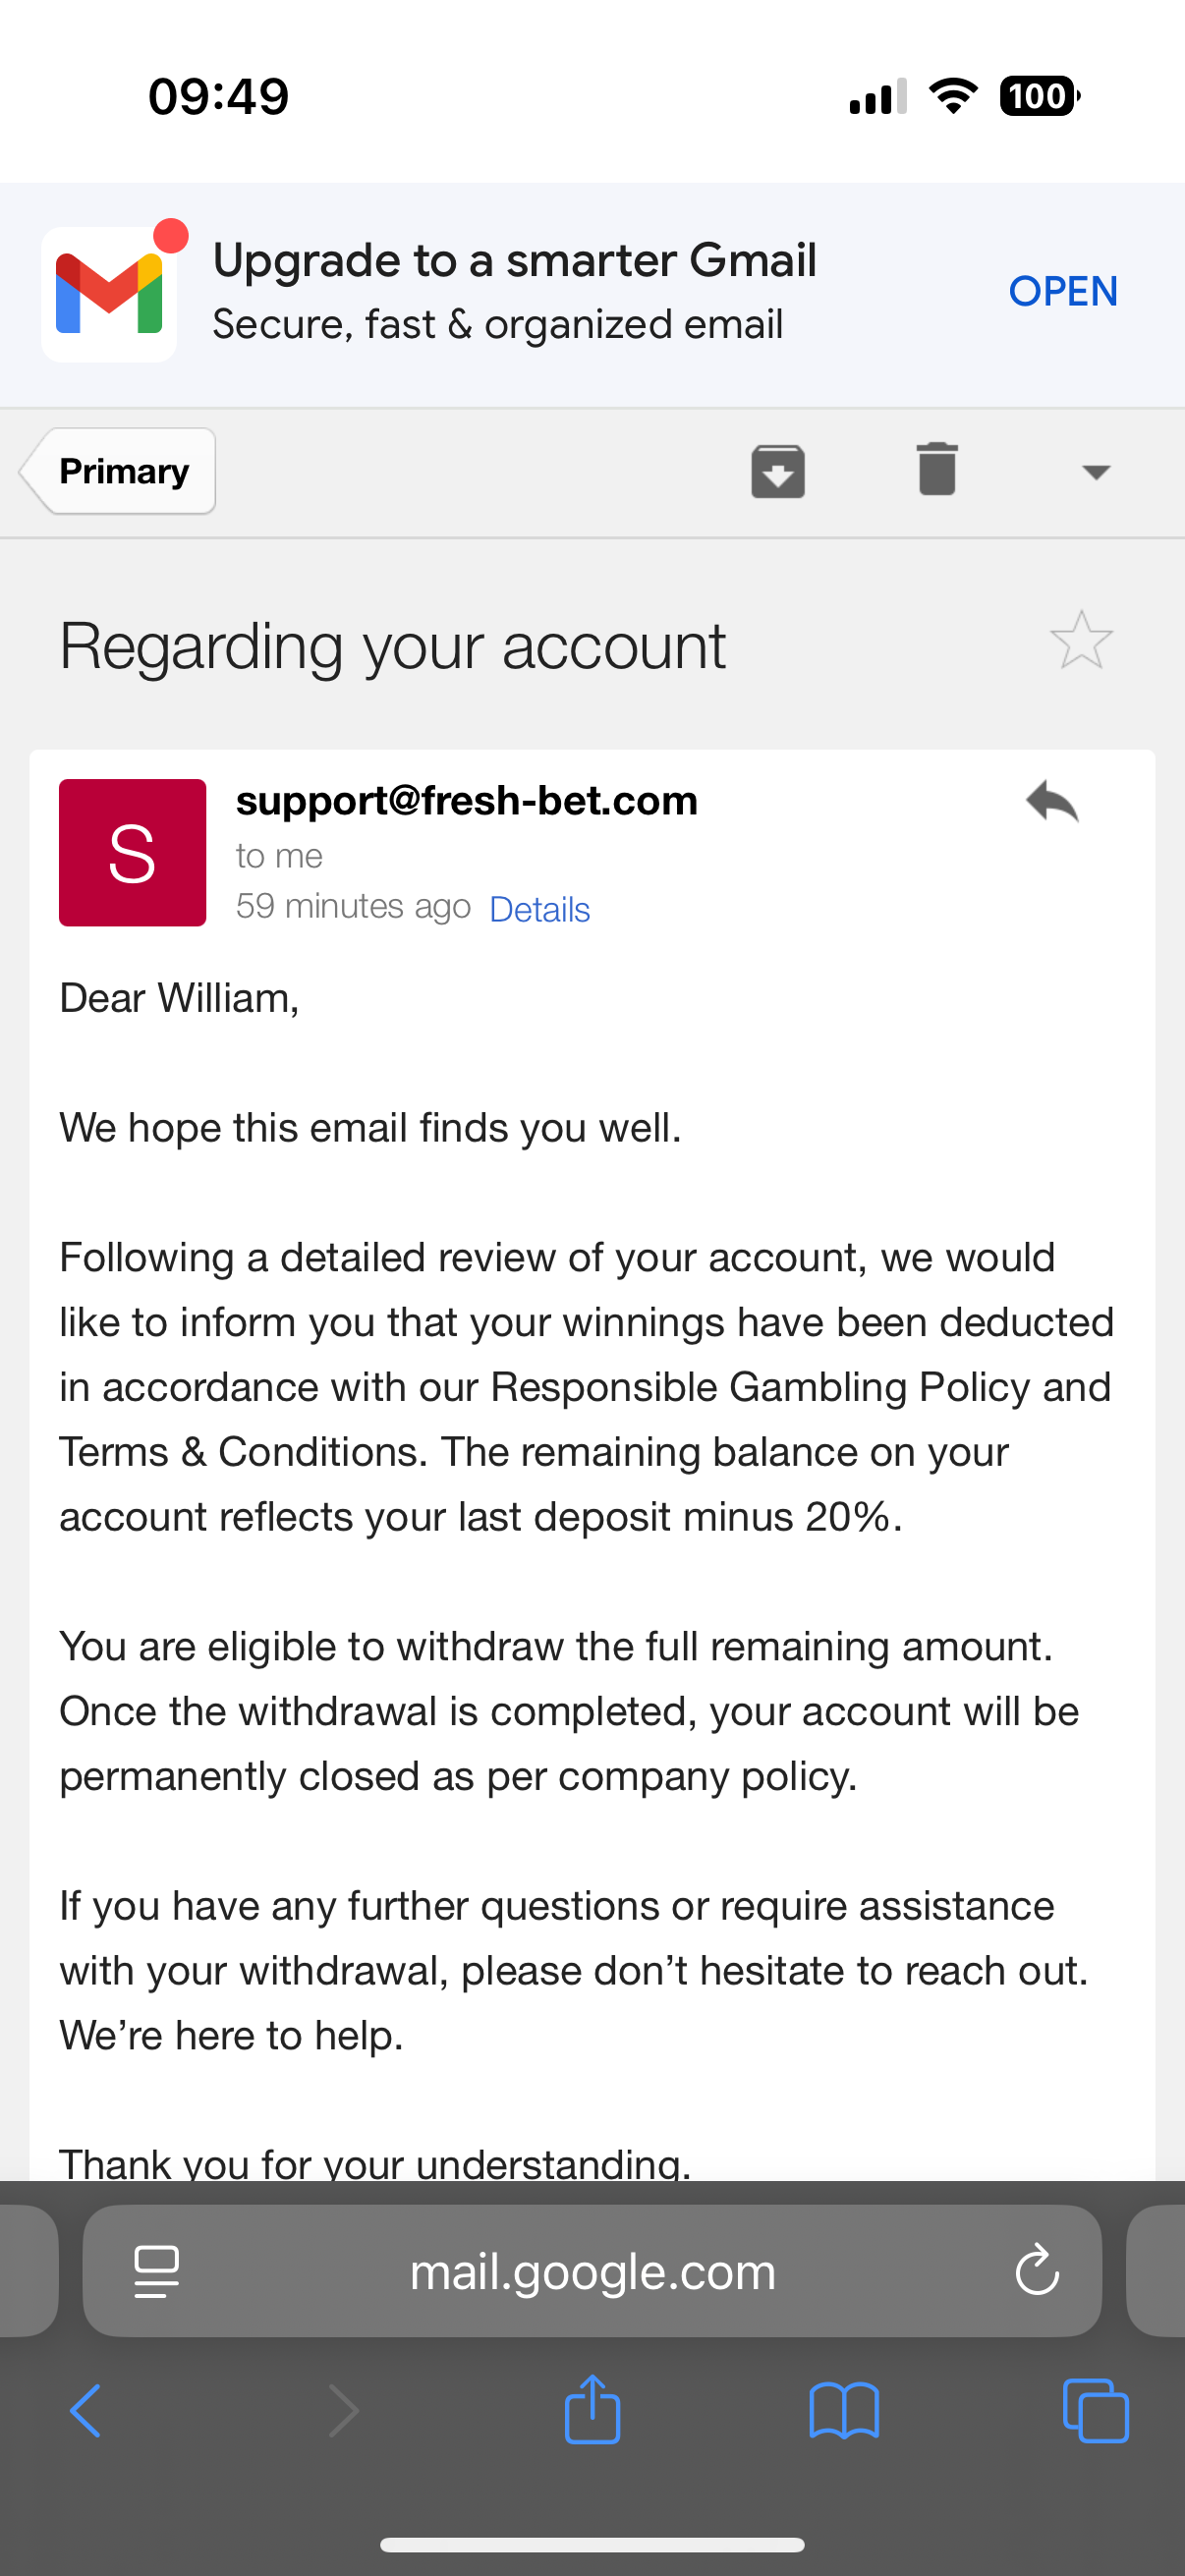Tap the mail.google.com address bar
Screen dimensions: 1185x2576
(x=592, y=2272)
